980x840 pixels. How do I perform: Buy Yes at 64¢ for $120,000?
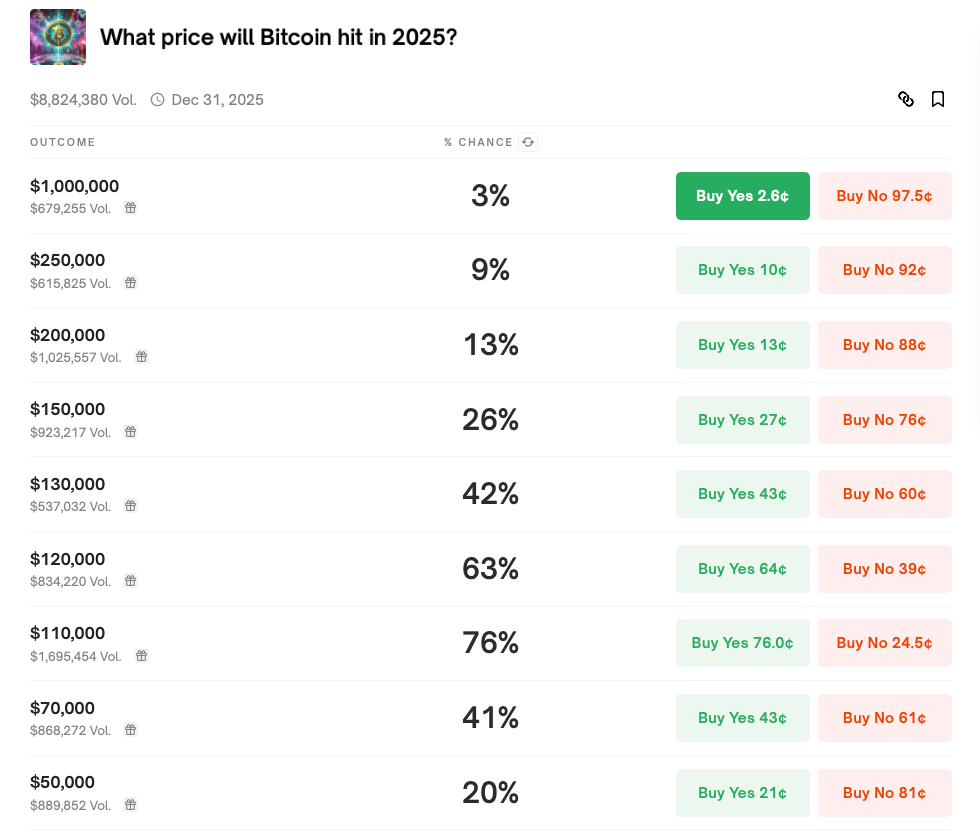(742, 569)
